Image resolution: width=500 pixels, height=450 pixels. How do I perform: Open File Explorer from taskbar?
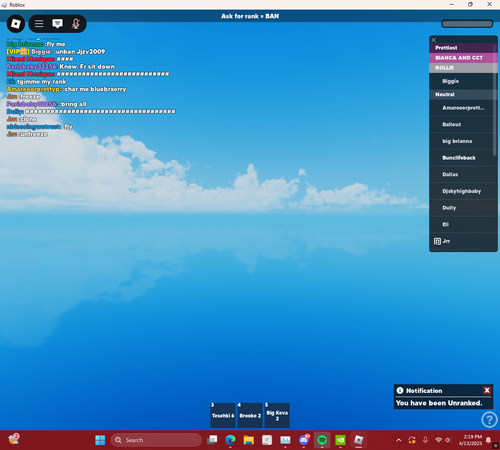tap(249, 440)
